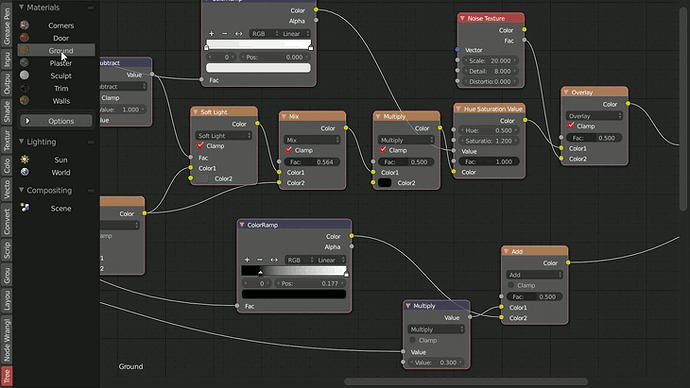Click the World globe icon

(25, 172)
